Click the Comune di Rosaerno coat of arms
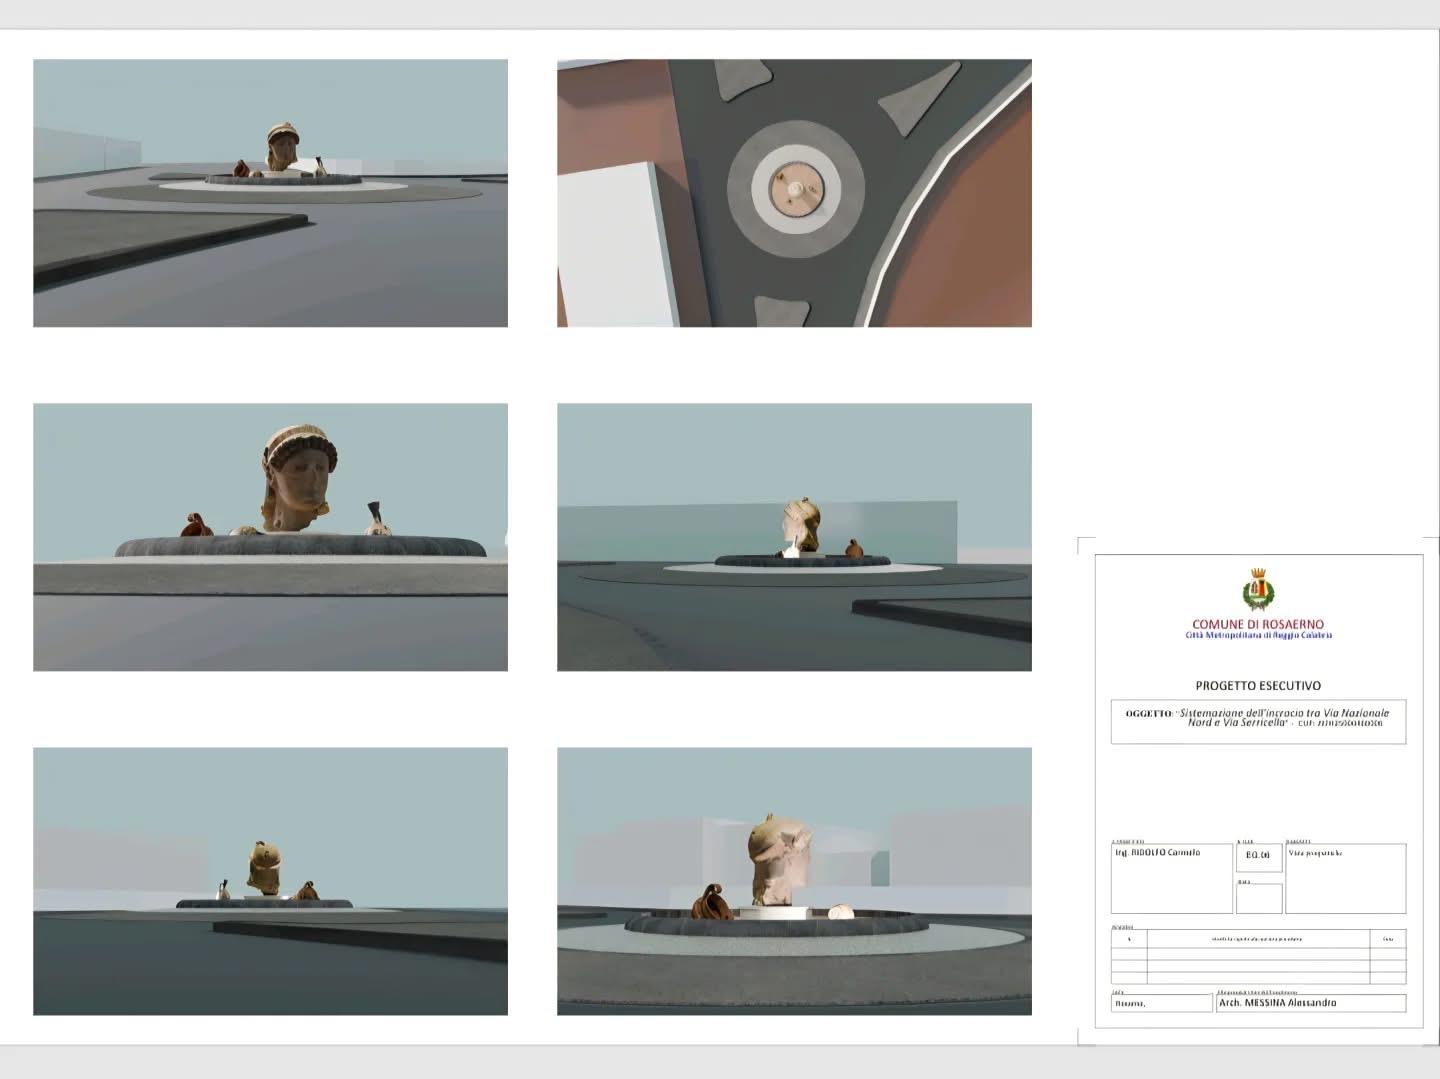Viewport: 1440px width, 1079px height. coord(1257,589)
